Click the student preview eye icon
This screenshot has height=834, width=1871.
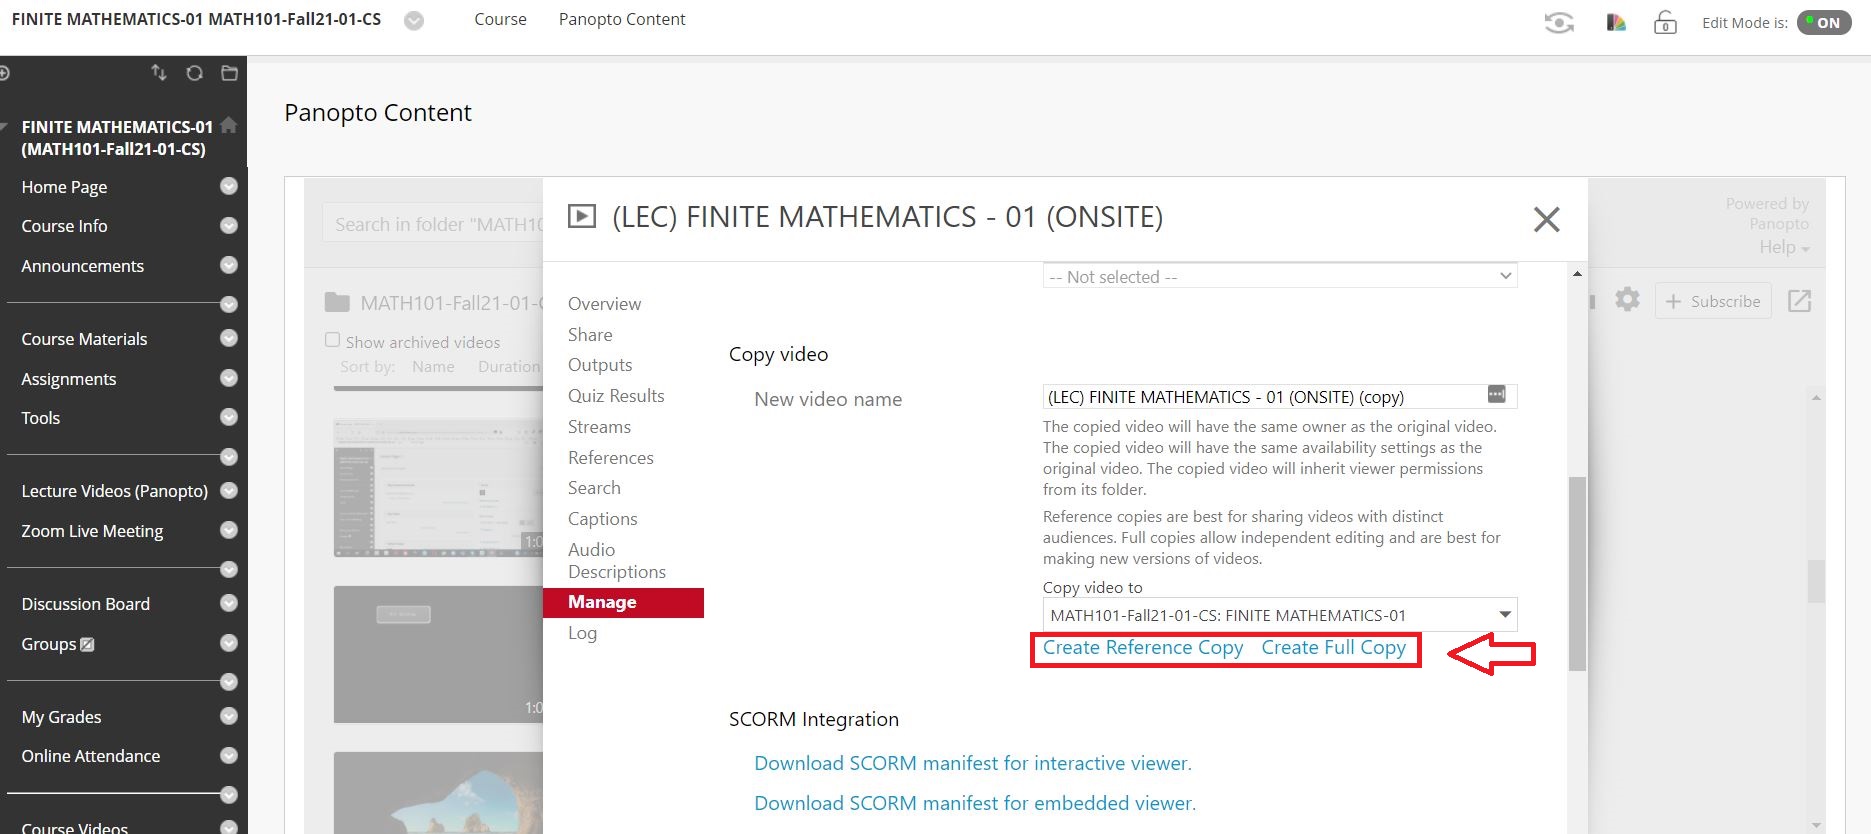1559,22
